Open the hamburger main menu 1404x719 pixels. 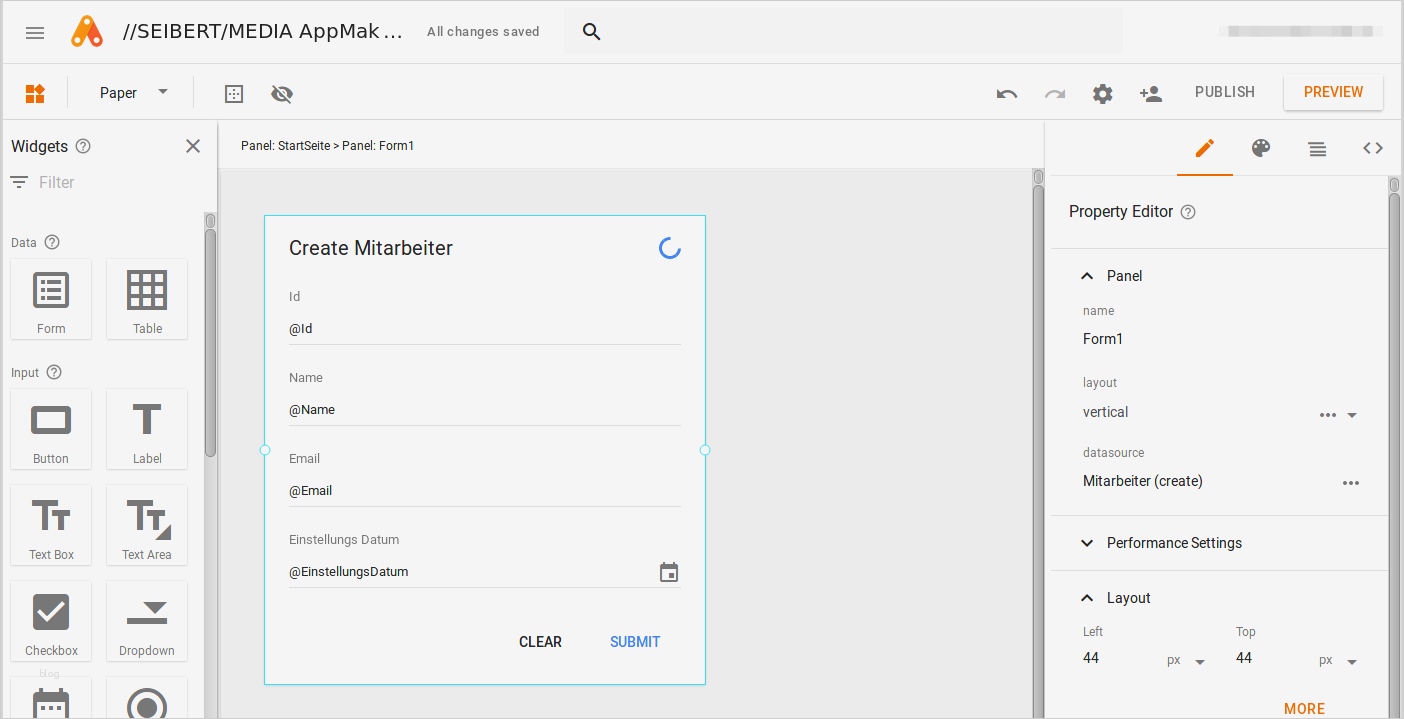(x=35, y=32)
